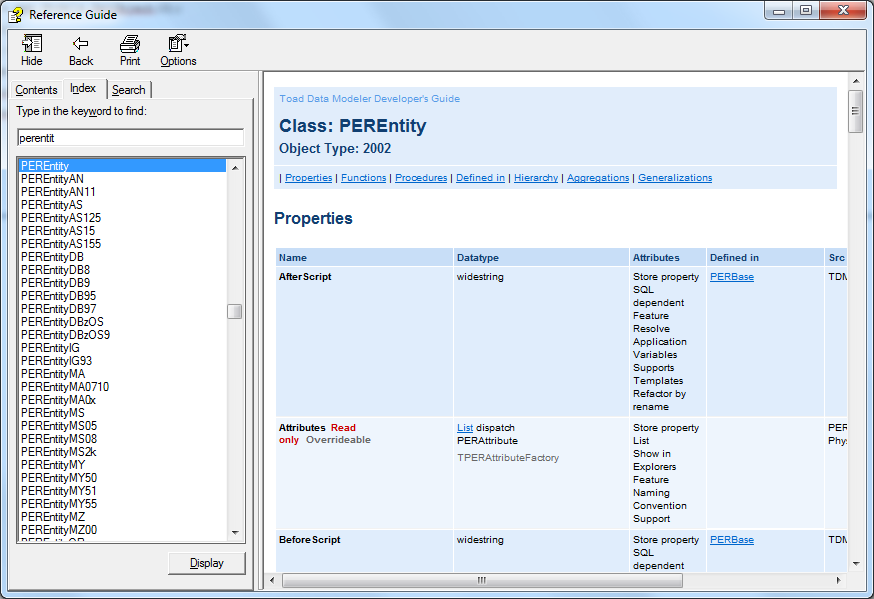874x599 pixels.
Task: Click the Display button
Action: click(207, 563)
